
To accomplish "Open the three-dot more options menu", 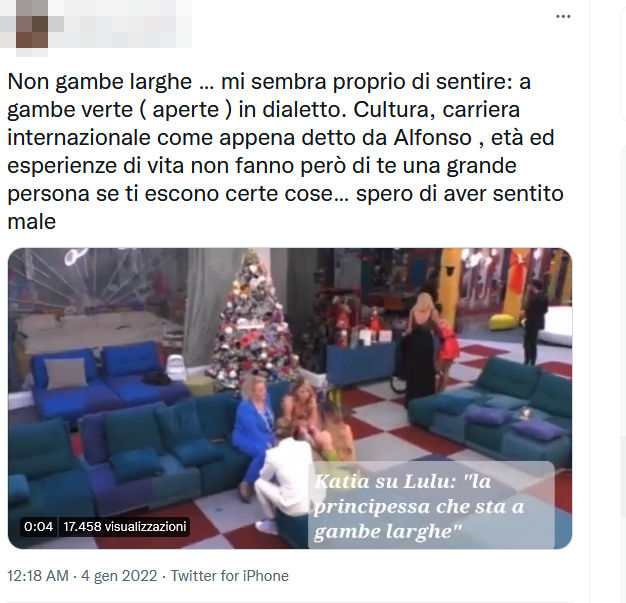I will click(x=563, y=16).
